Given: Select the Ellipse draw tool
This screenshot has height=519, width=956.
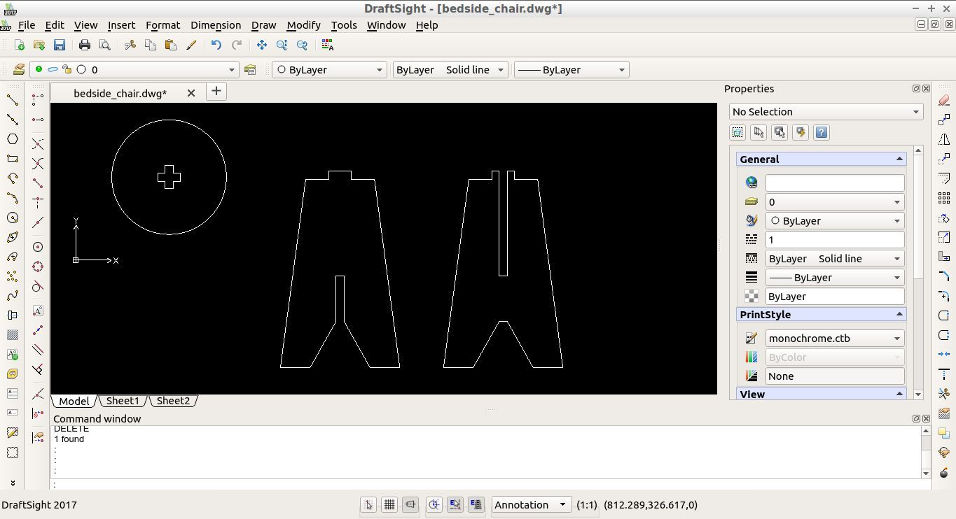Looking at the screenshot, I should [12, 237].
